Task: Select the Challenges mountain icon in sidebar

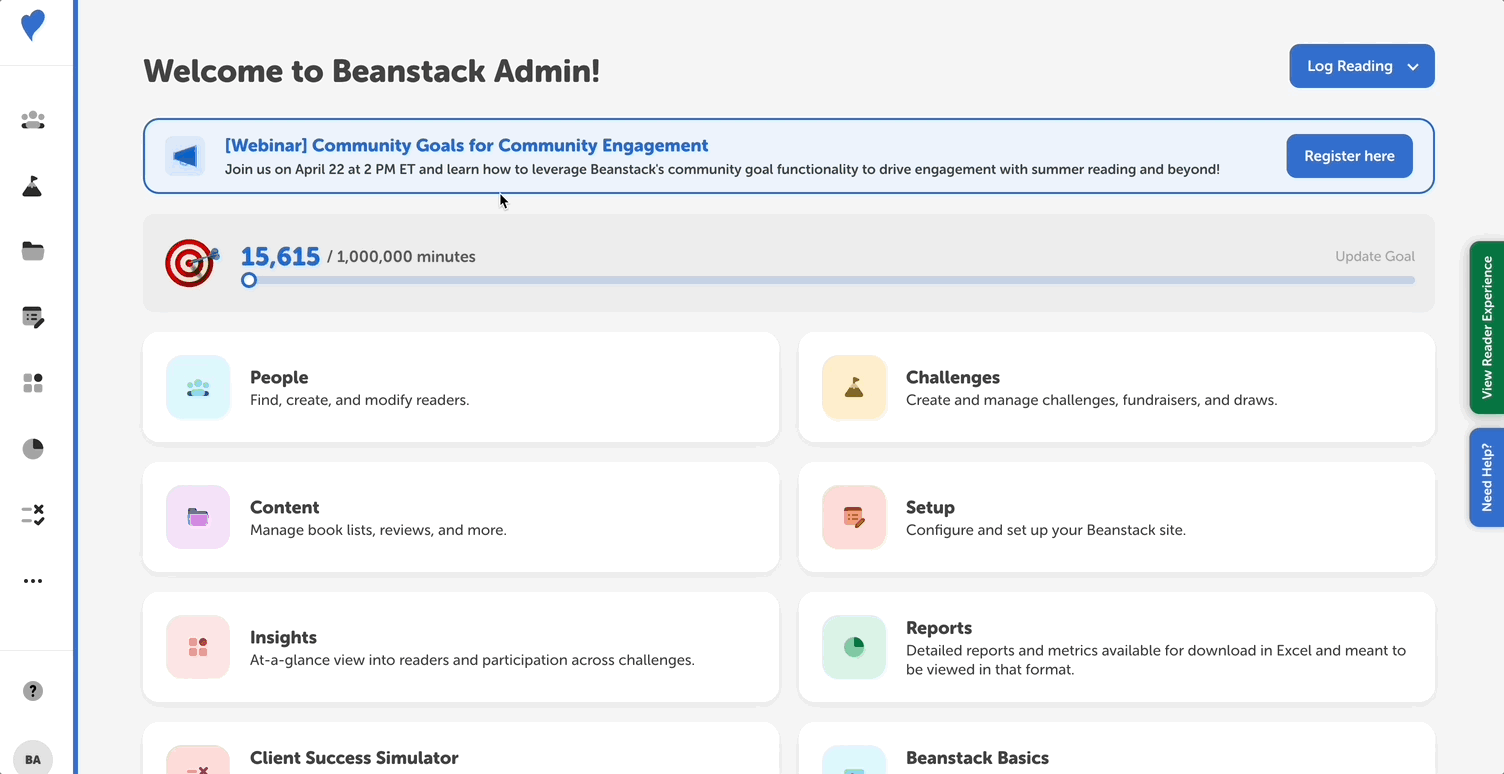Action: click(33, 185)
